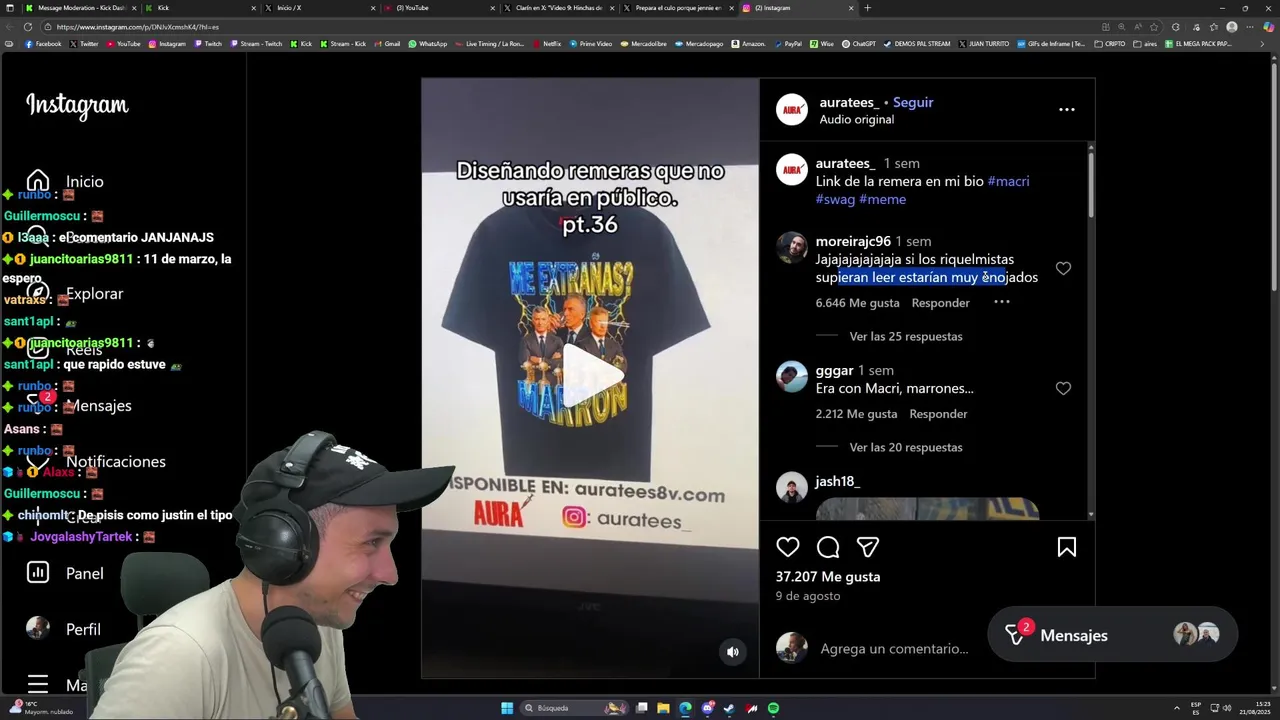Open the ChatGPT bookmark
Image resolution: width=1280 pixels, height=720 pixels.
click(858, 44)
